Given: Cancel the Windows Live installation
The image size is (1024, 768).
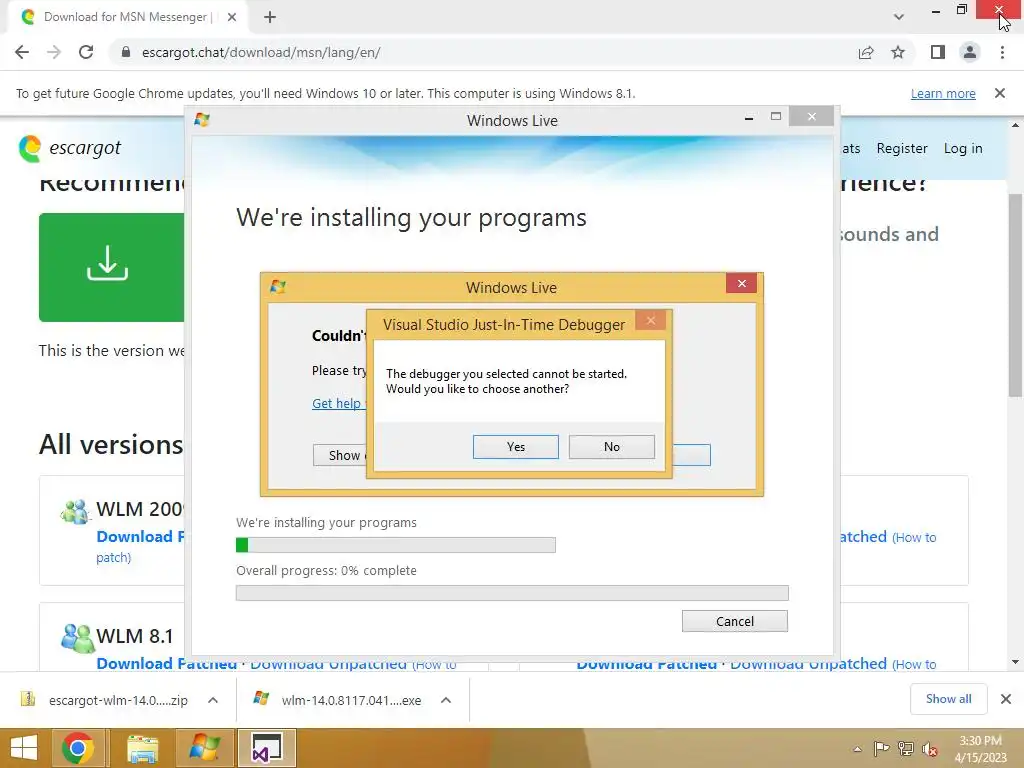Looking at the screenshot, I should pos(735,621).
